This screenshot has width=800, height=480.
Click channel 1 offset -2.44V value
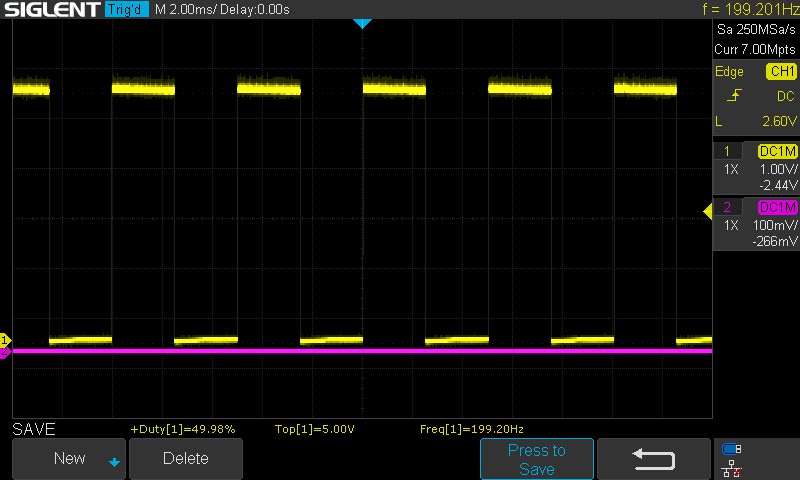pos(778,185)
